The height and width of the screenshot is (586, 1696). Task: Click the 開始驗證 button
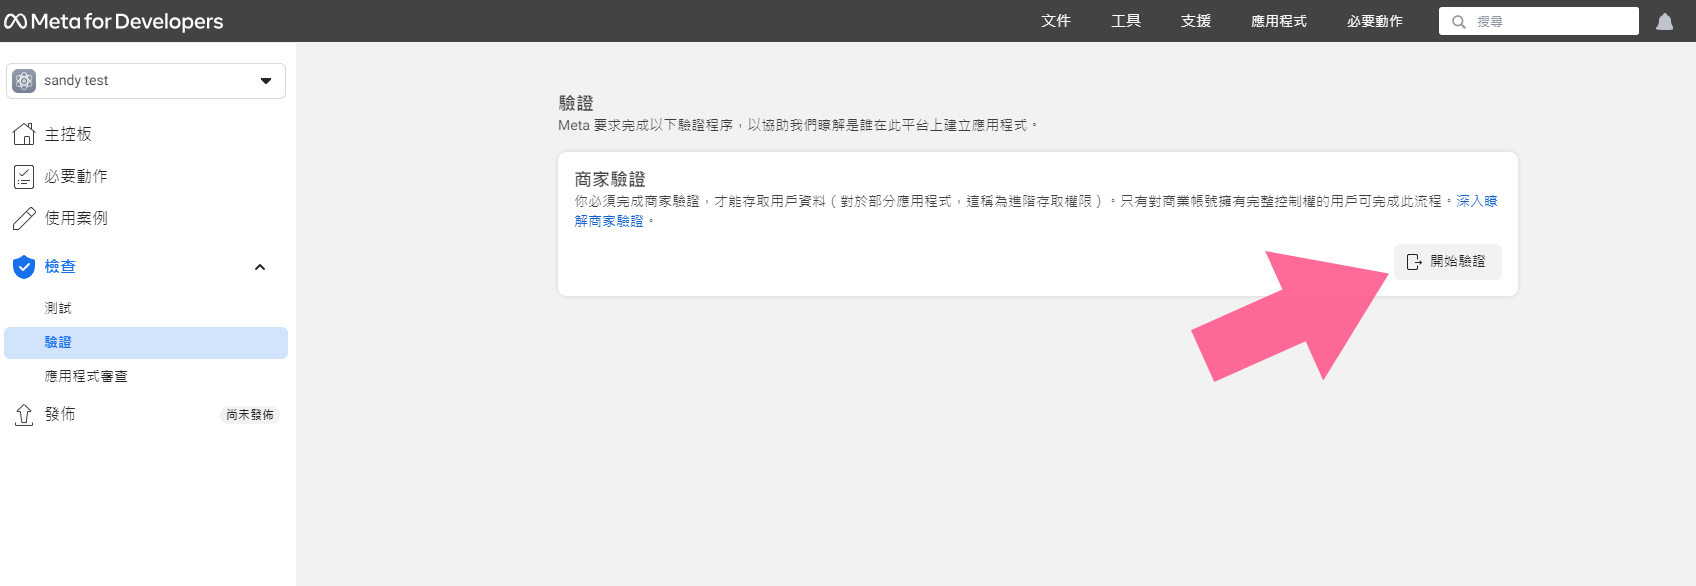[x=1448, y=262]
